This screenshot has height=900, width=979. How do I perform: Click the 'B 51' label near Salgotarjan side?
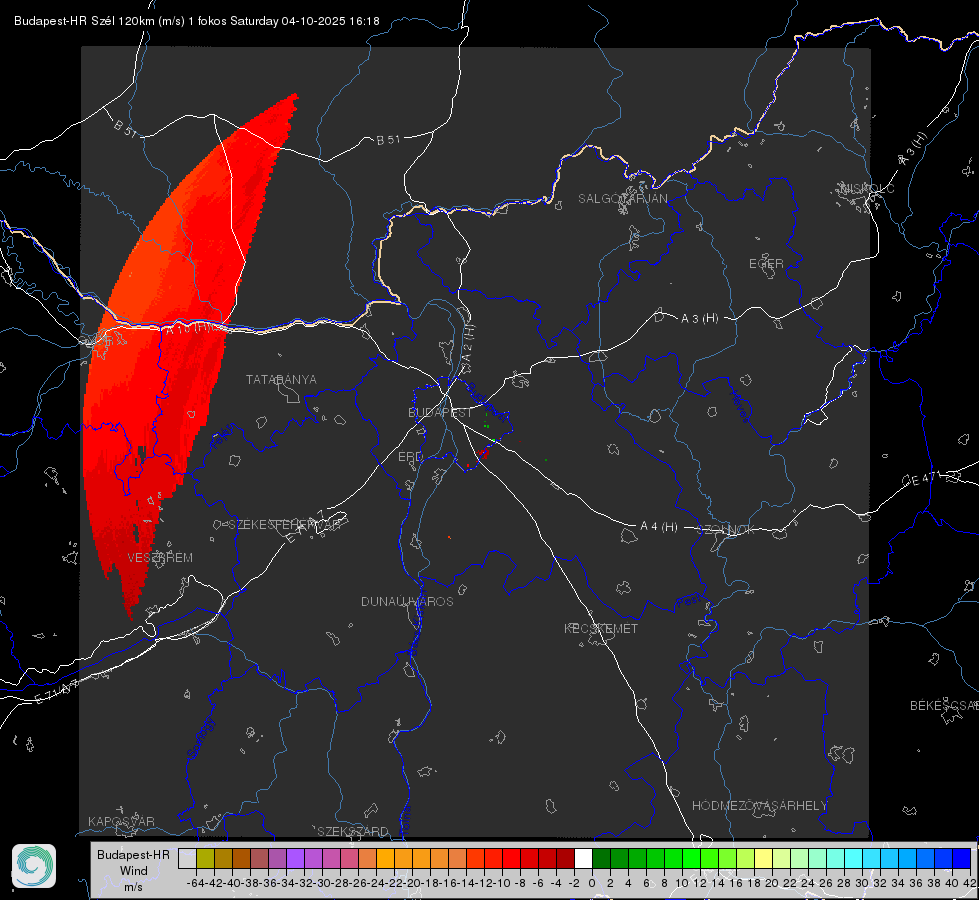pos(388,140)
